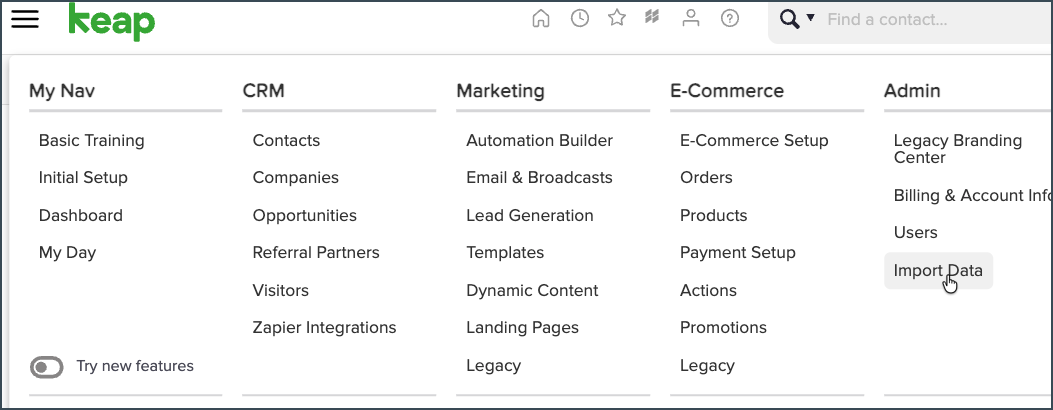Open Legacy under E-Commerce
Image resolution: width=1053 pixels, height=410 pixels.
point(707,366)
